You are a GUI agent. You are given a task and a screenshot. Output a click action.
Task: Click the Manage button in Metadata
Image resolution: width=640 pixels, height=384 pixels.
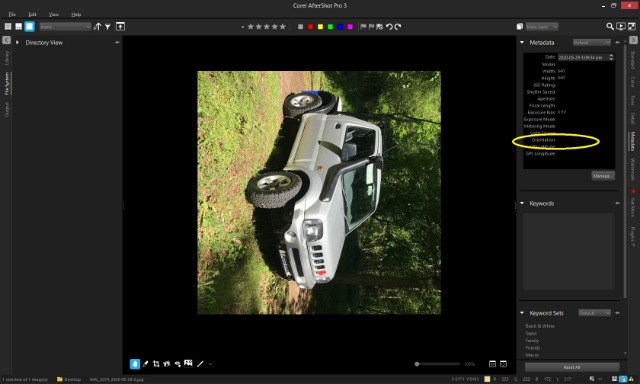point(603,176)
